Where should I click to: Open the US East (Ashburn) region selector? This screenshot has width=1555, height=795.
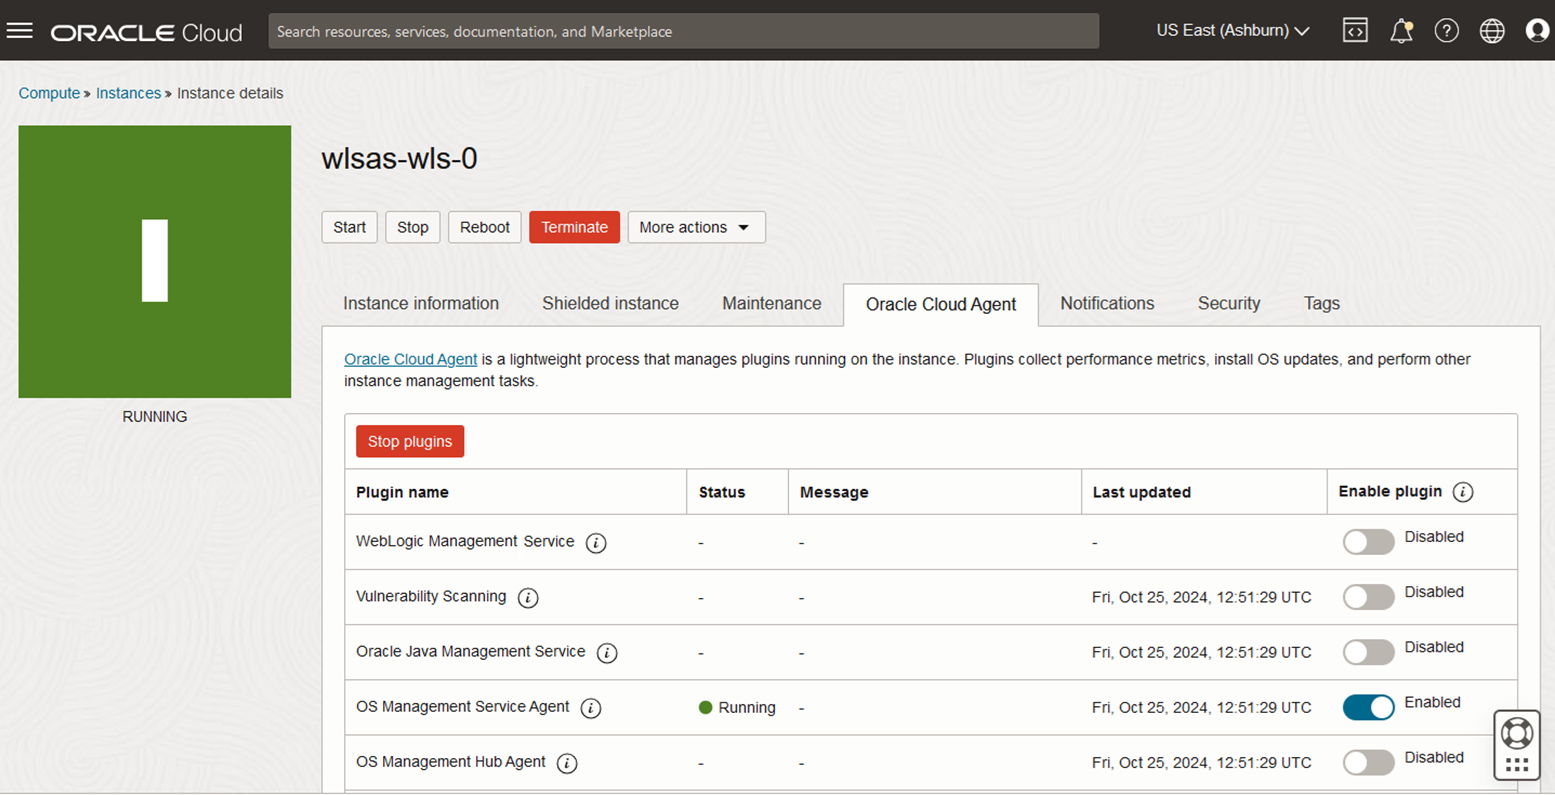tap(1232, 31)
